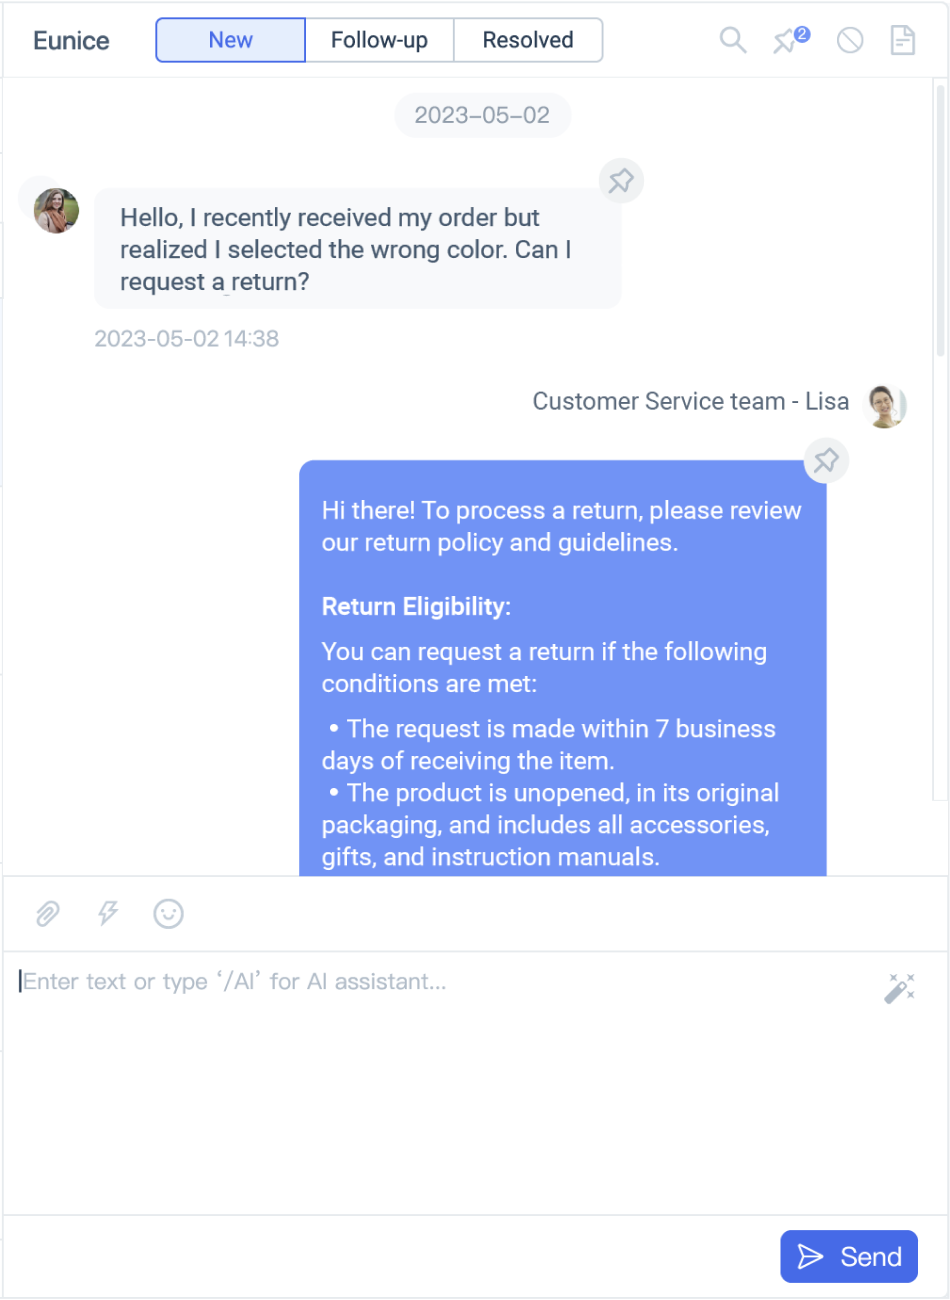Pin Eunice's return request message

[621, 181]
